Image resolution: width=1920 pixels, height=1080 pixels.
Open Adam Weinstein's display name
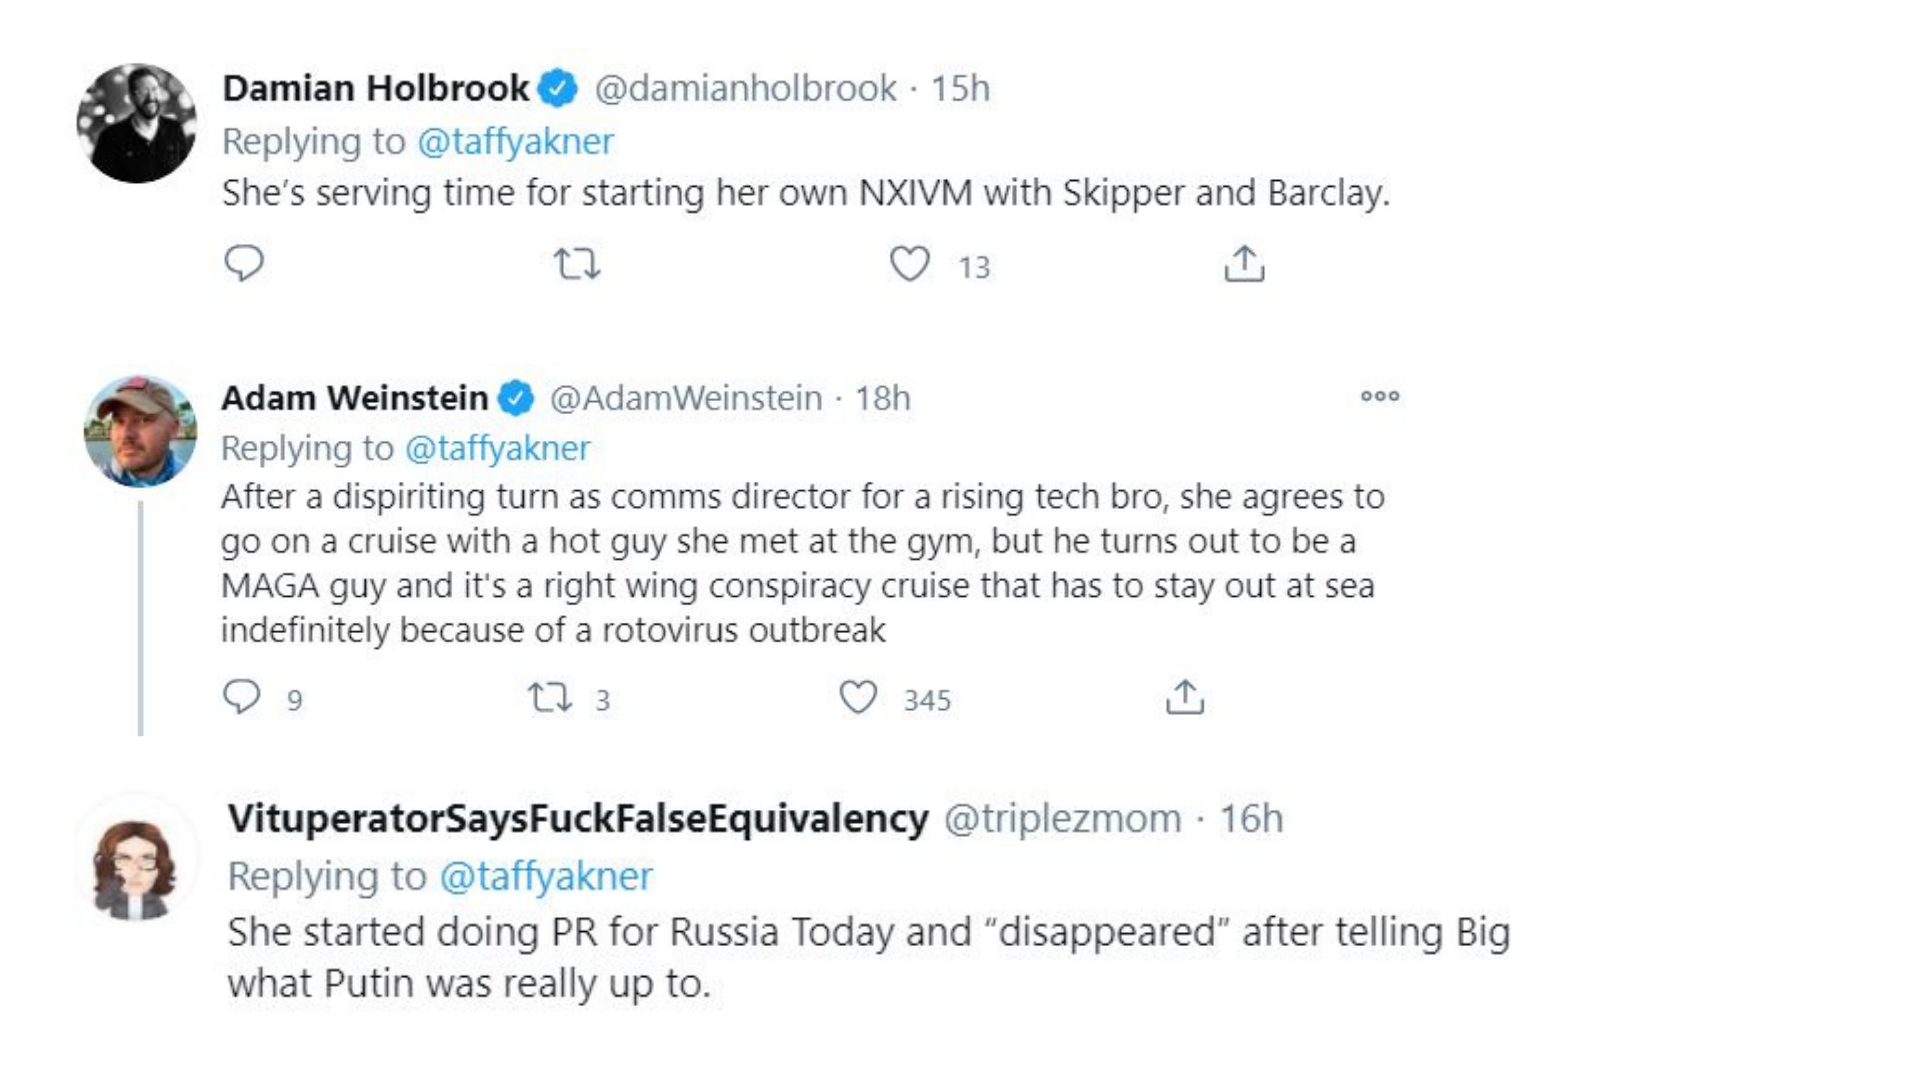tap(354, 398)
